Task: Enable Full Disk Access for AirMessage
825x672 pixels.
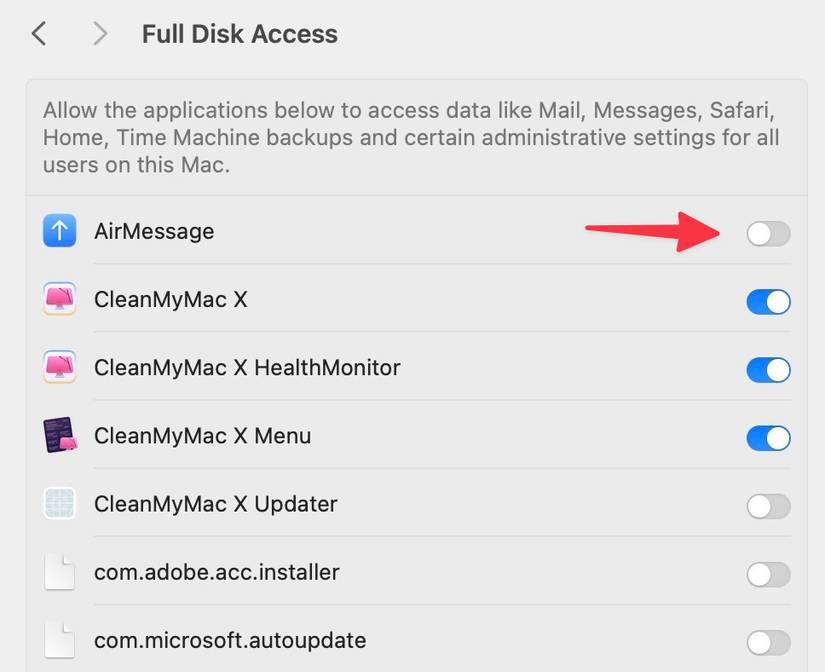Action: click(x=768, y=233)
